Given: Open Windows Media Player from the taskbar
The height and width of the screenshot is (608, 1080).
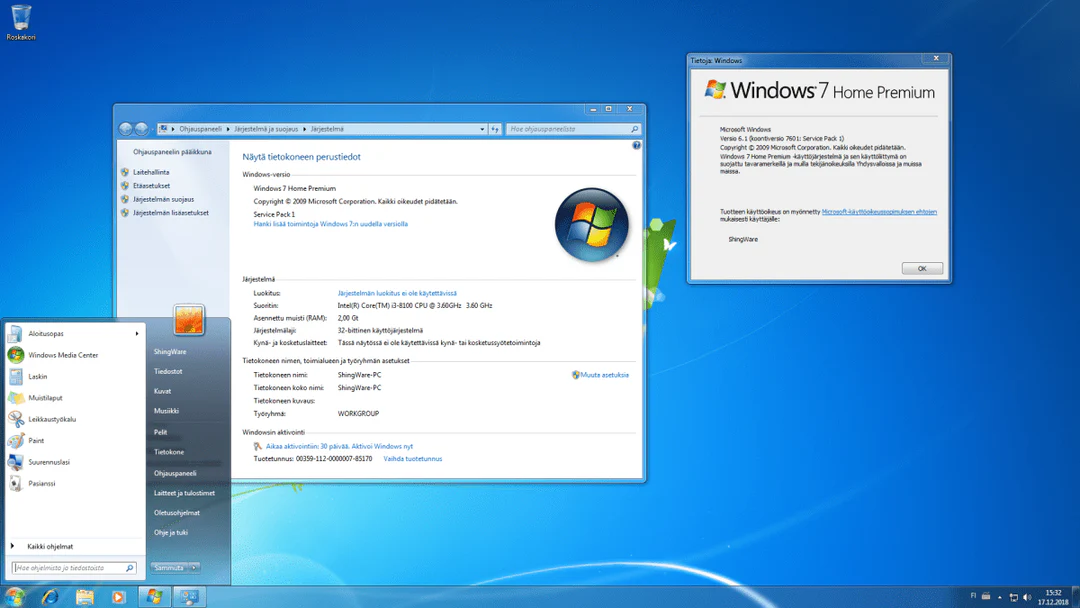Looking at the screenshot, I should point(119,596).
